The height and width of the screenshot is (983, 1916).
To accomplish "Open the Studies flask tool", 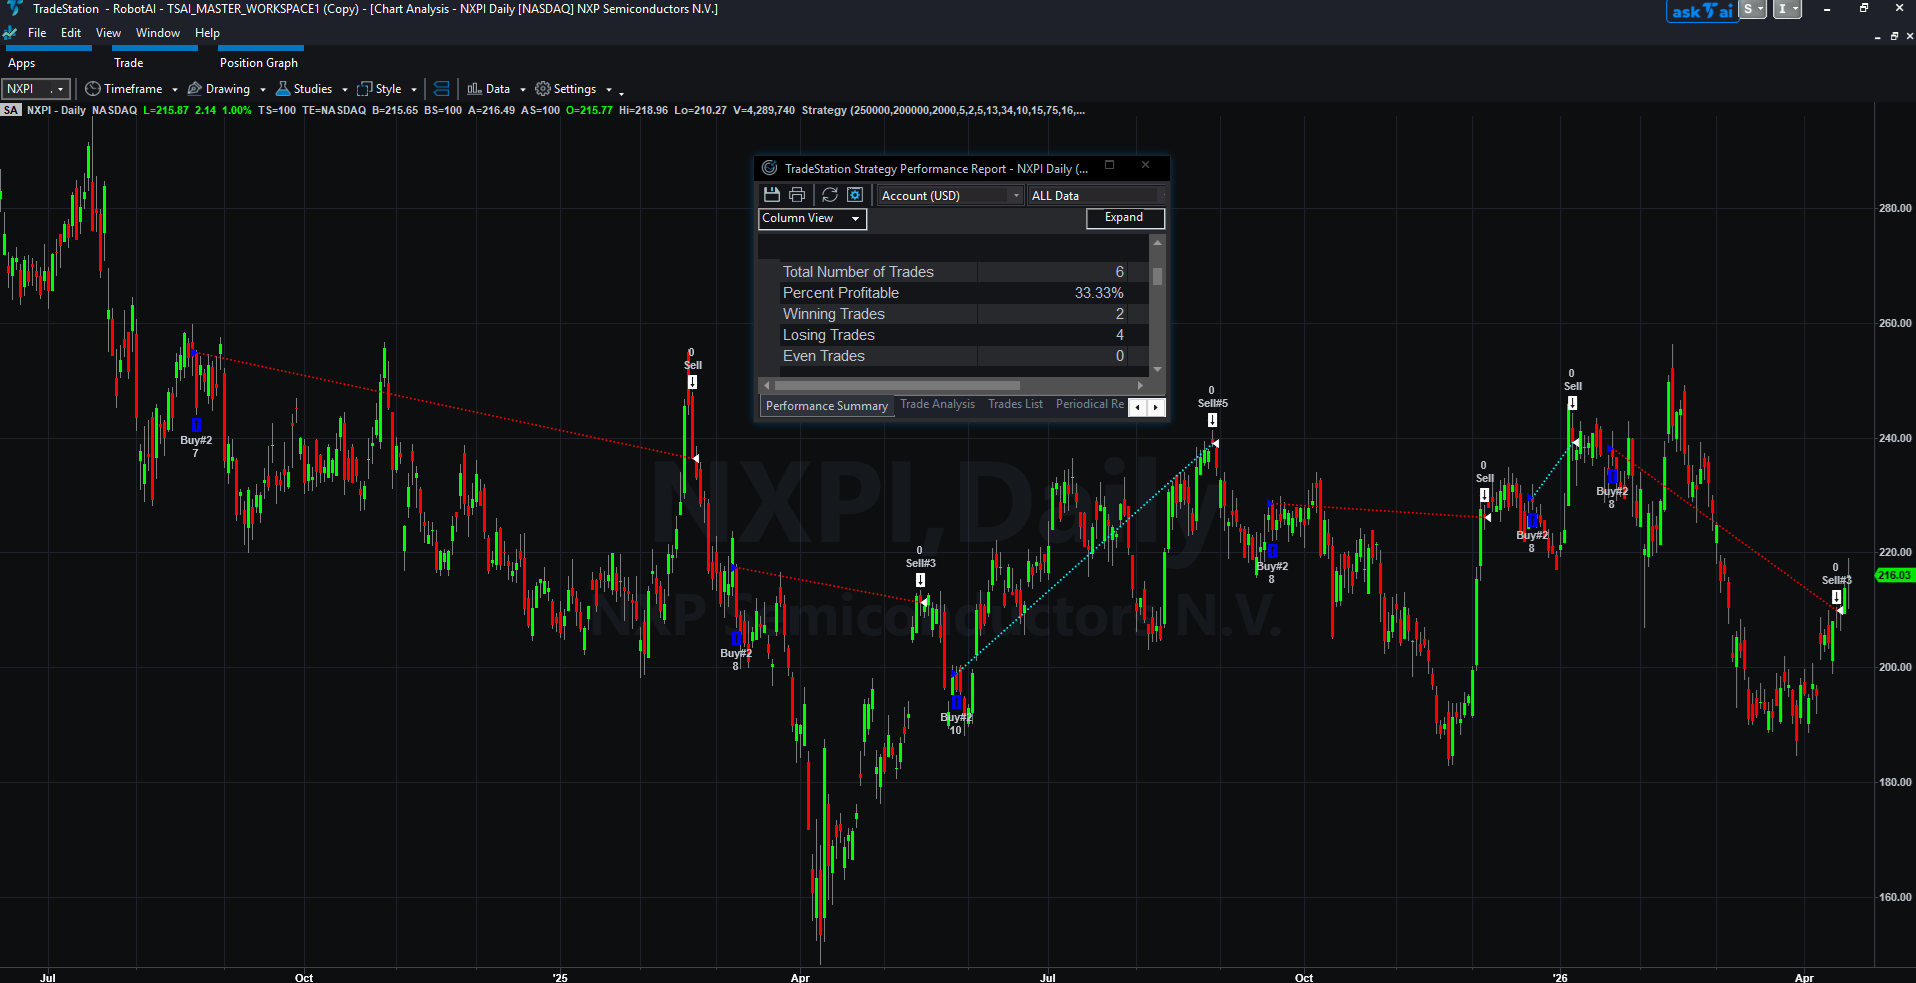I will [305, 89].
